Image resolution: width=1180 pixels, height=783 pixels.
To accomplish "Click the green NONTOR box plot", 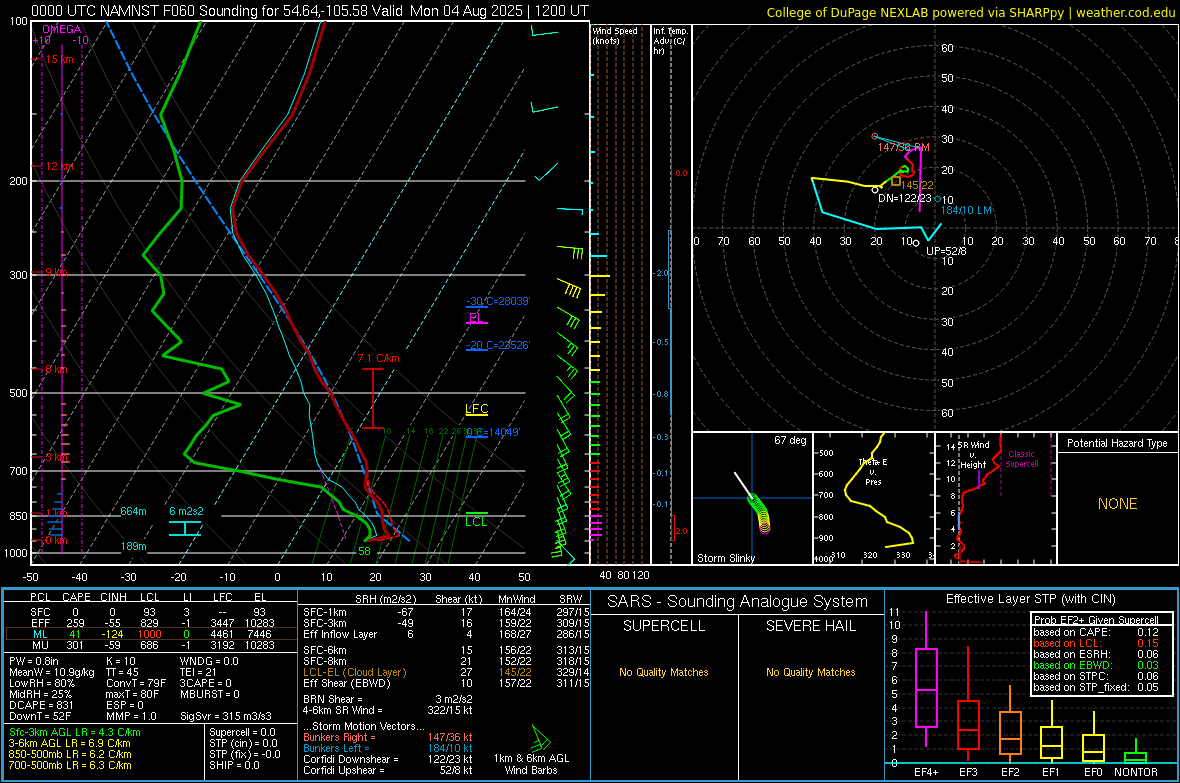I will pyautogui.click(x=1136, y=753).
